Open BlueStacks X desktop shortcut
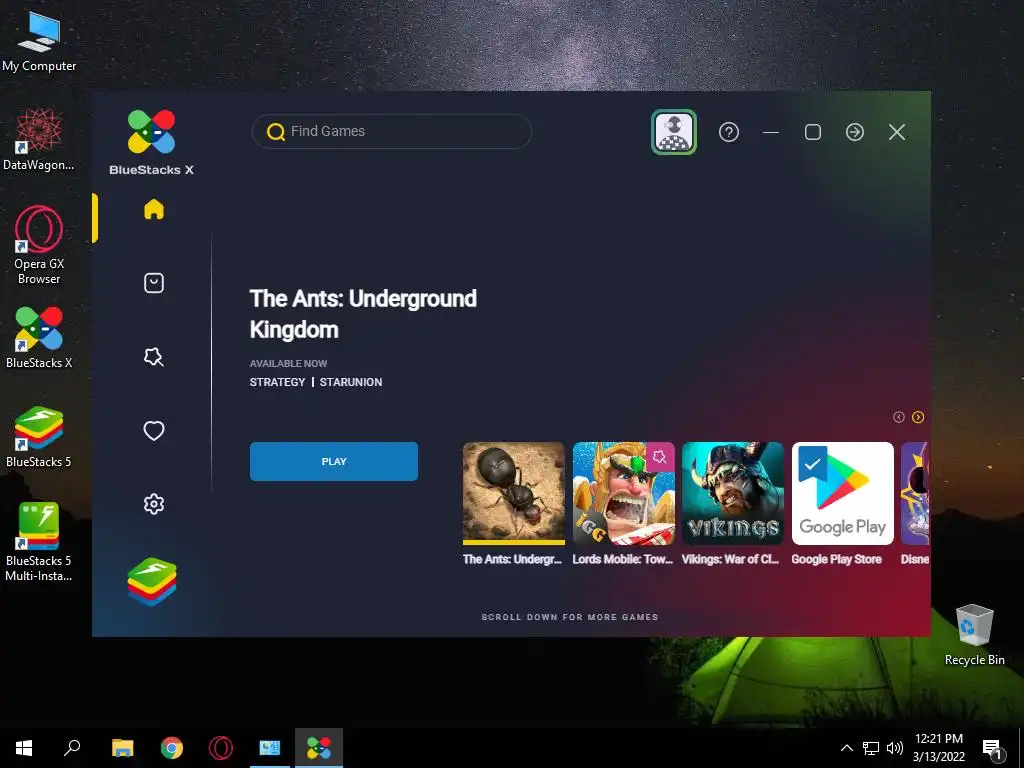The height and width of the screenshot is (768, 1024). coord(39,338)
